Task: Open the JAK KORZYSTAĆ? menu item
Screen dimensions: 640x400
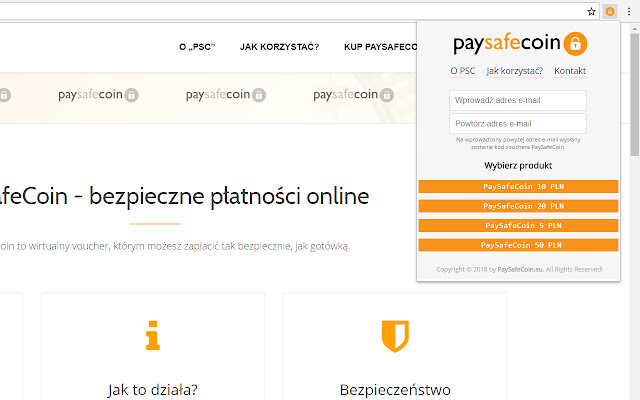Action: tap(280, 47)
